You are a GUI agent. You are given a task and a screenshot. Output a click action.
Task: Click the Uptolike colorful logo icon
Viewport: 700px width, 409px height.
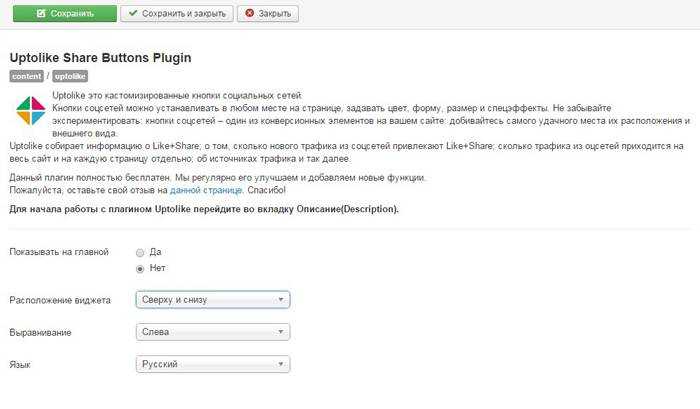tap(31, 111)
